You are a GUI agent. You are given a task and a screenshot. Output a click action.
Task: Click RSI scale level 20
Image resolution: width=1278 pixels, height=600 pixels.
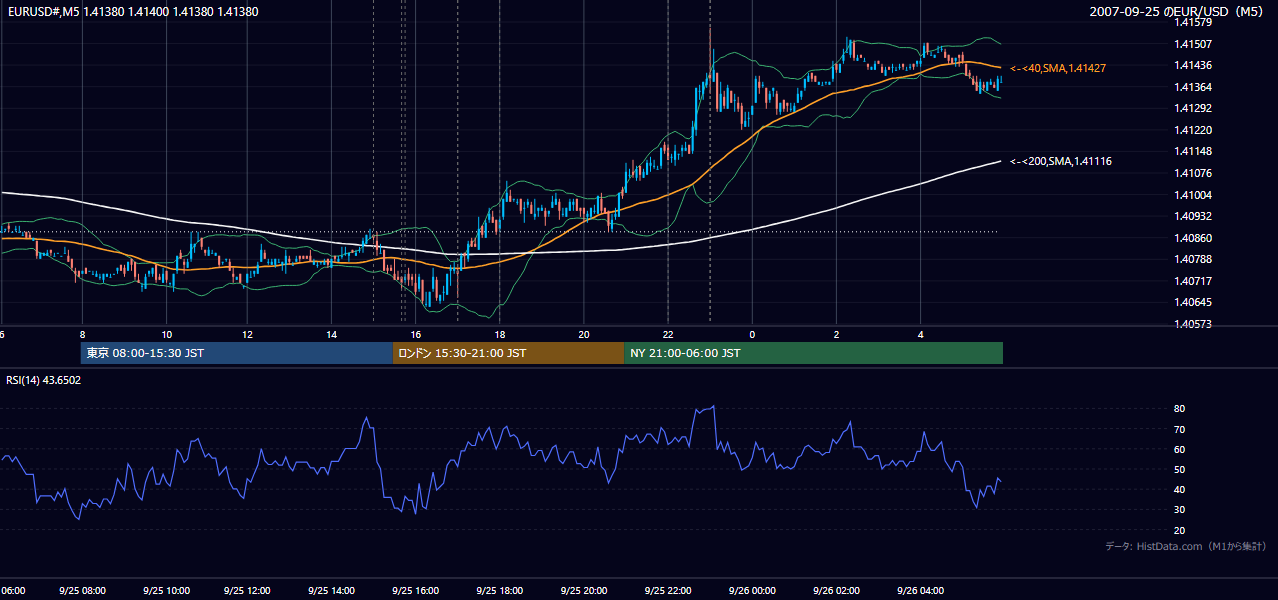(x=1180, y=531)
